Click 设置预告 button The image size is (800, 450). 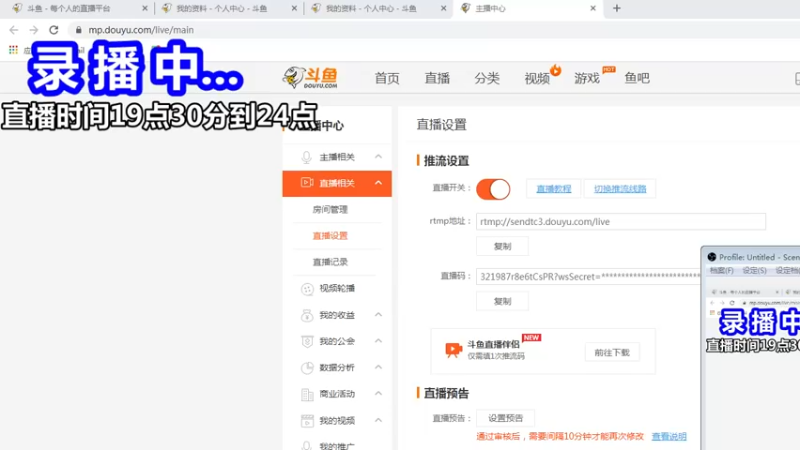click(505, 418)
